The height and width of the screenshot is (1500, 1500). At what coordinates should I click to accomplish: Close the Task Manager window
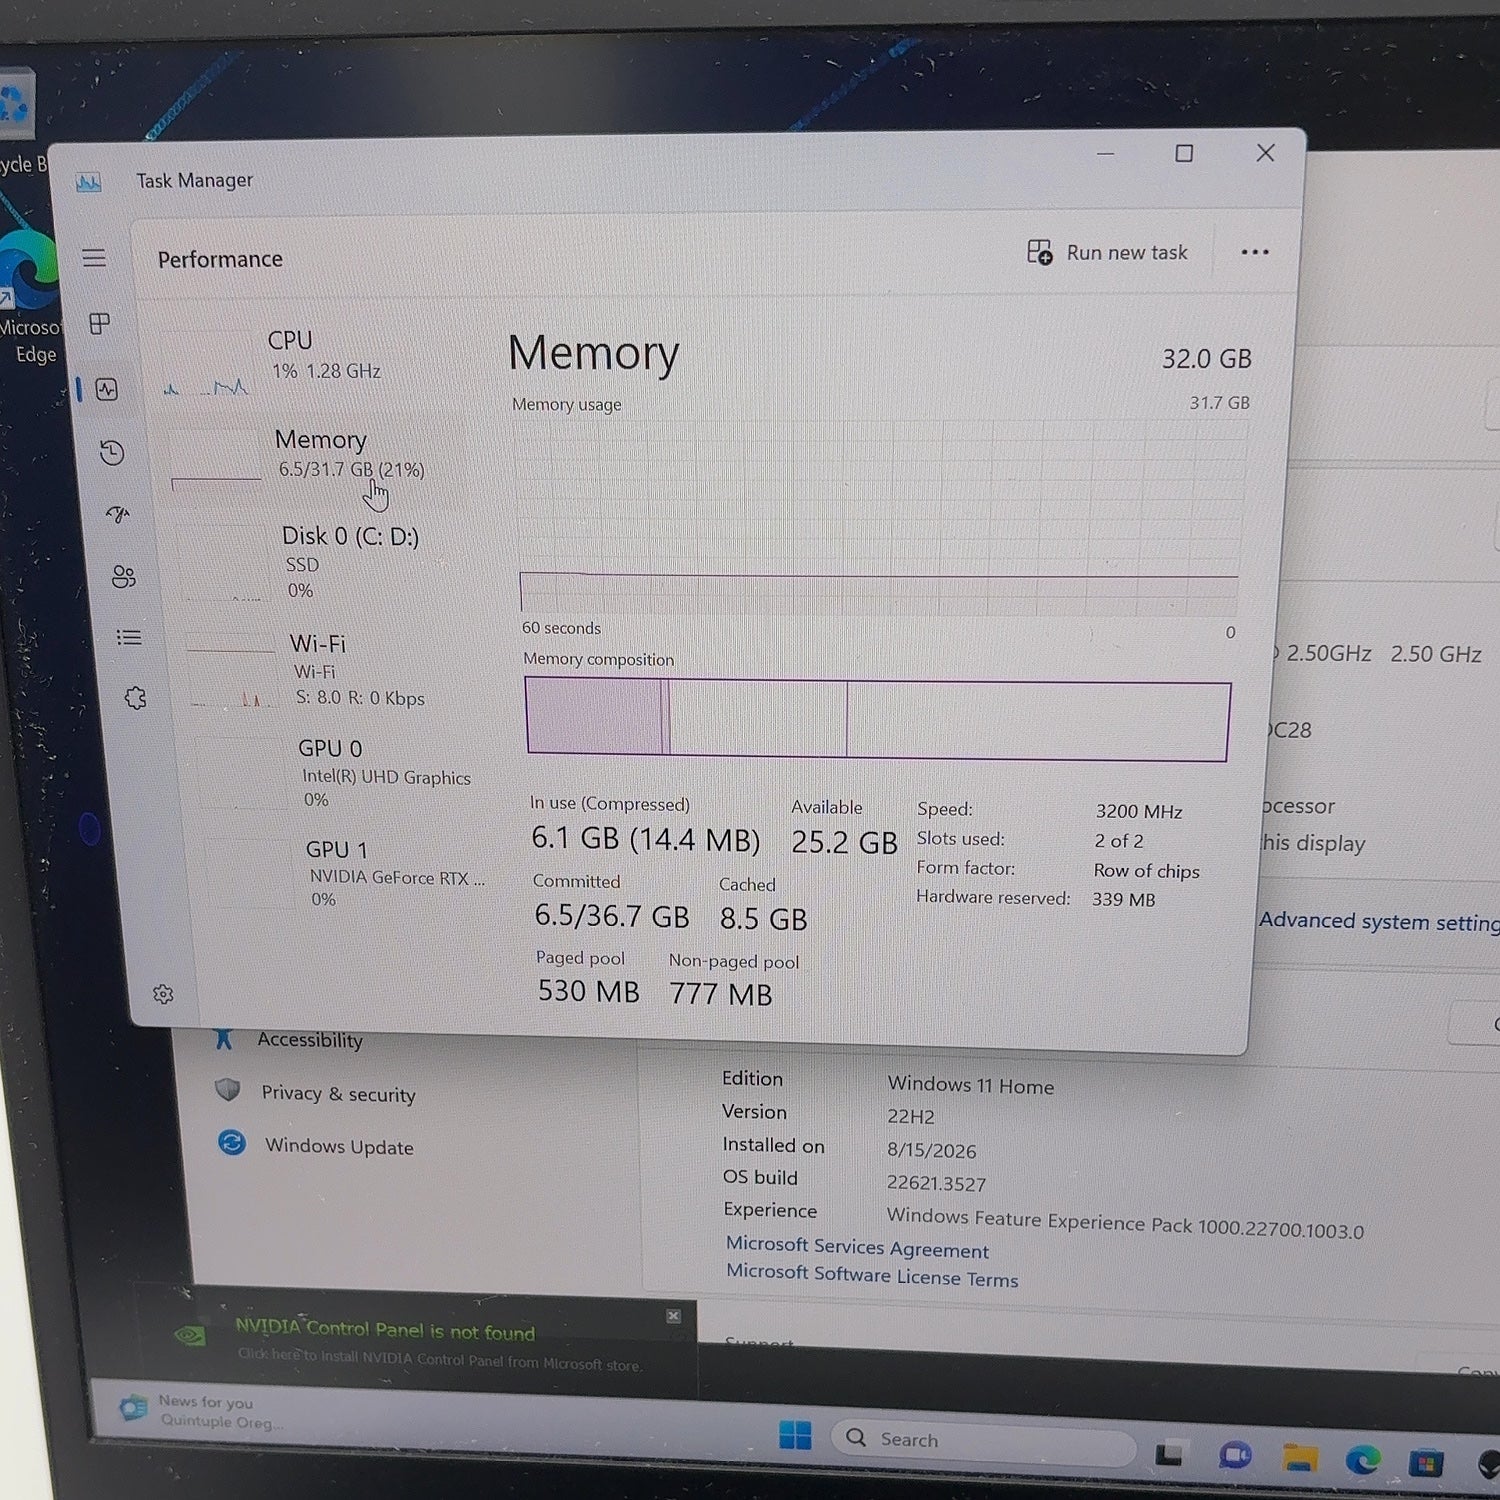[x=1265, y=152]
